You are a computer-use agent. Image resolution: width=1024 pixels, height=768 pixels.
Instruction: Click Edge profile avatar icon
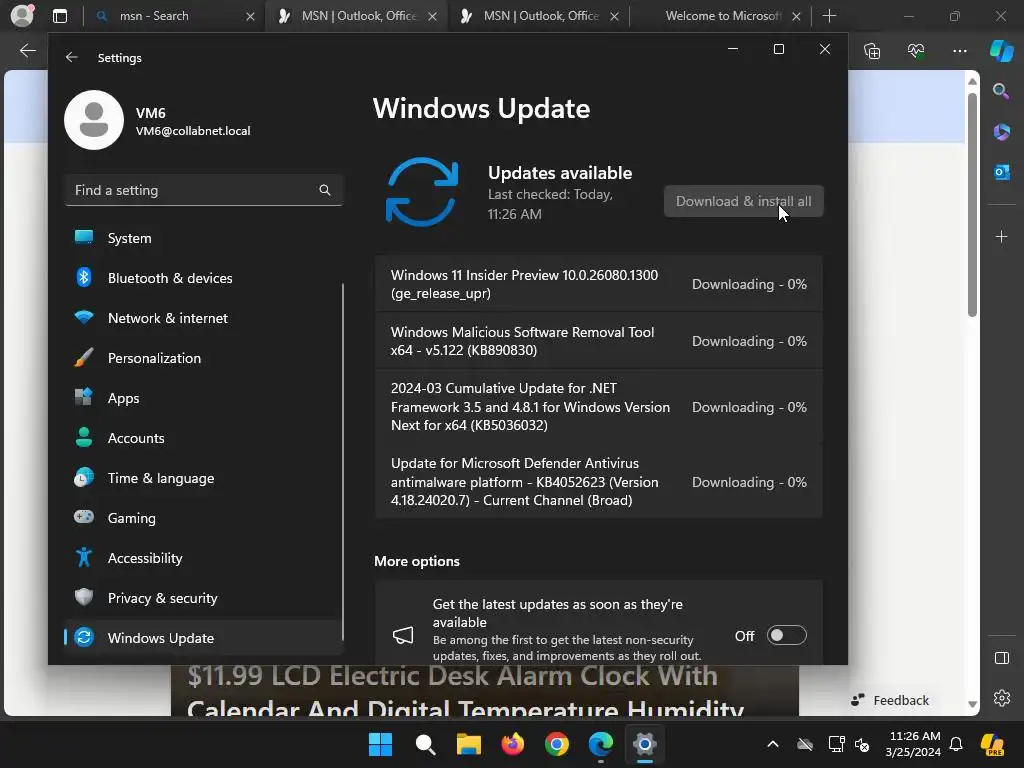[22, 16]
